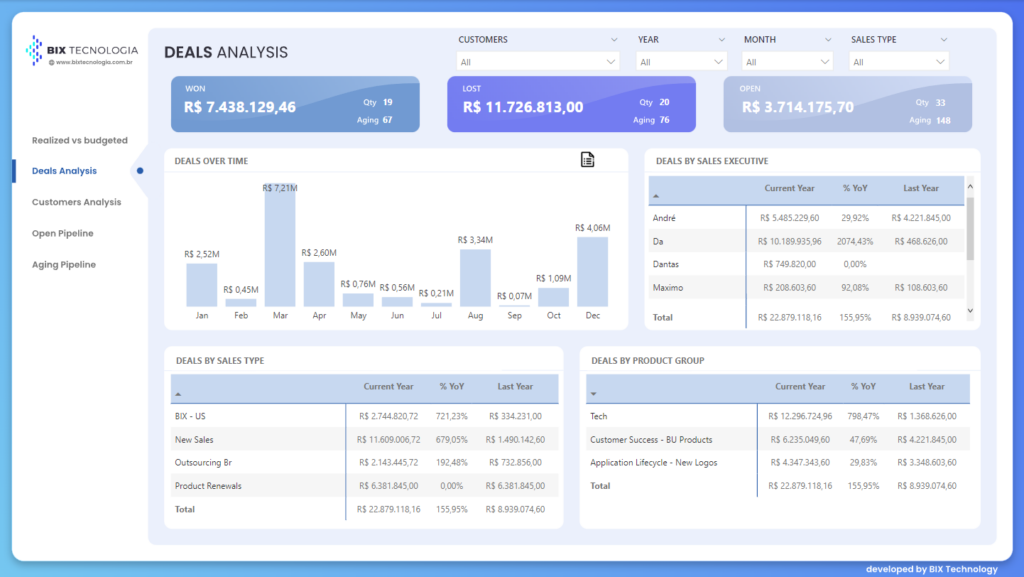The height and width of the screenshot is (577, 1024).
Task: Click the chevron beside the SALES TYPE filter title
Action: click(943, 40)
